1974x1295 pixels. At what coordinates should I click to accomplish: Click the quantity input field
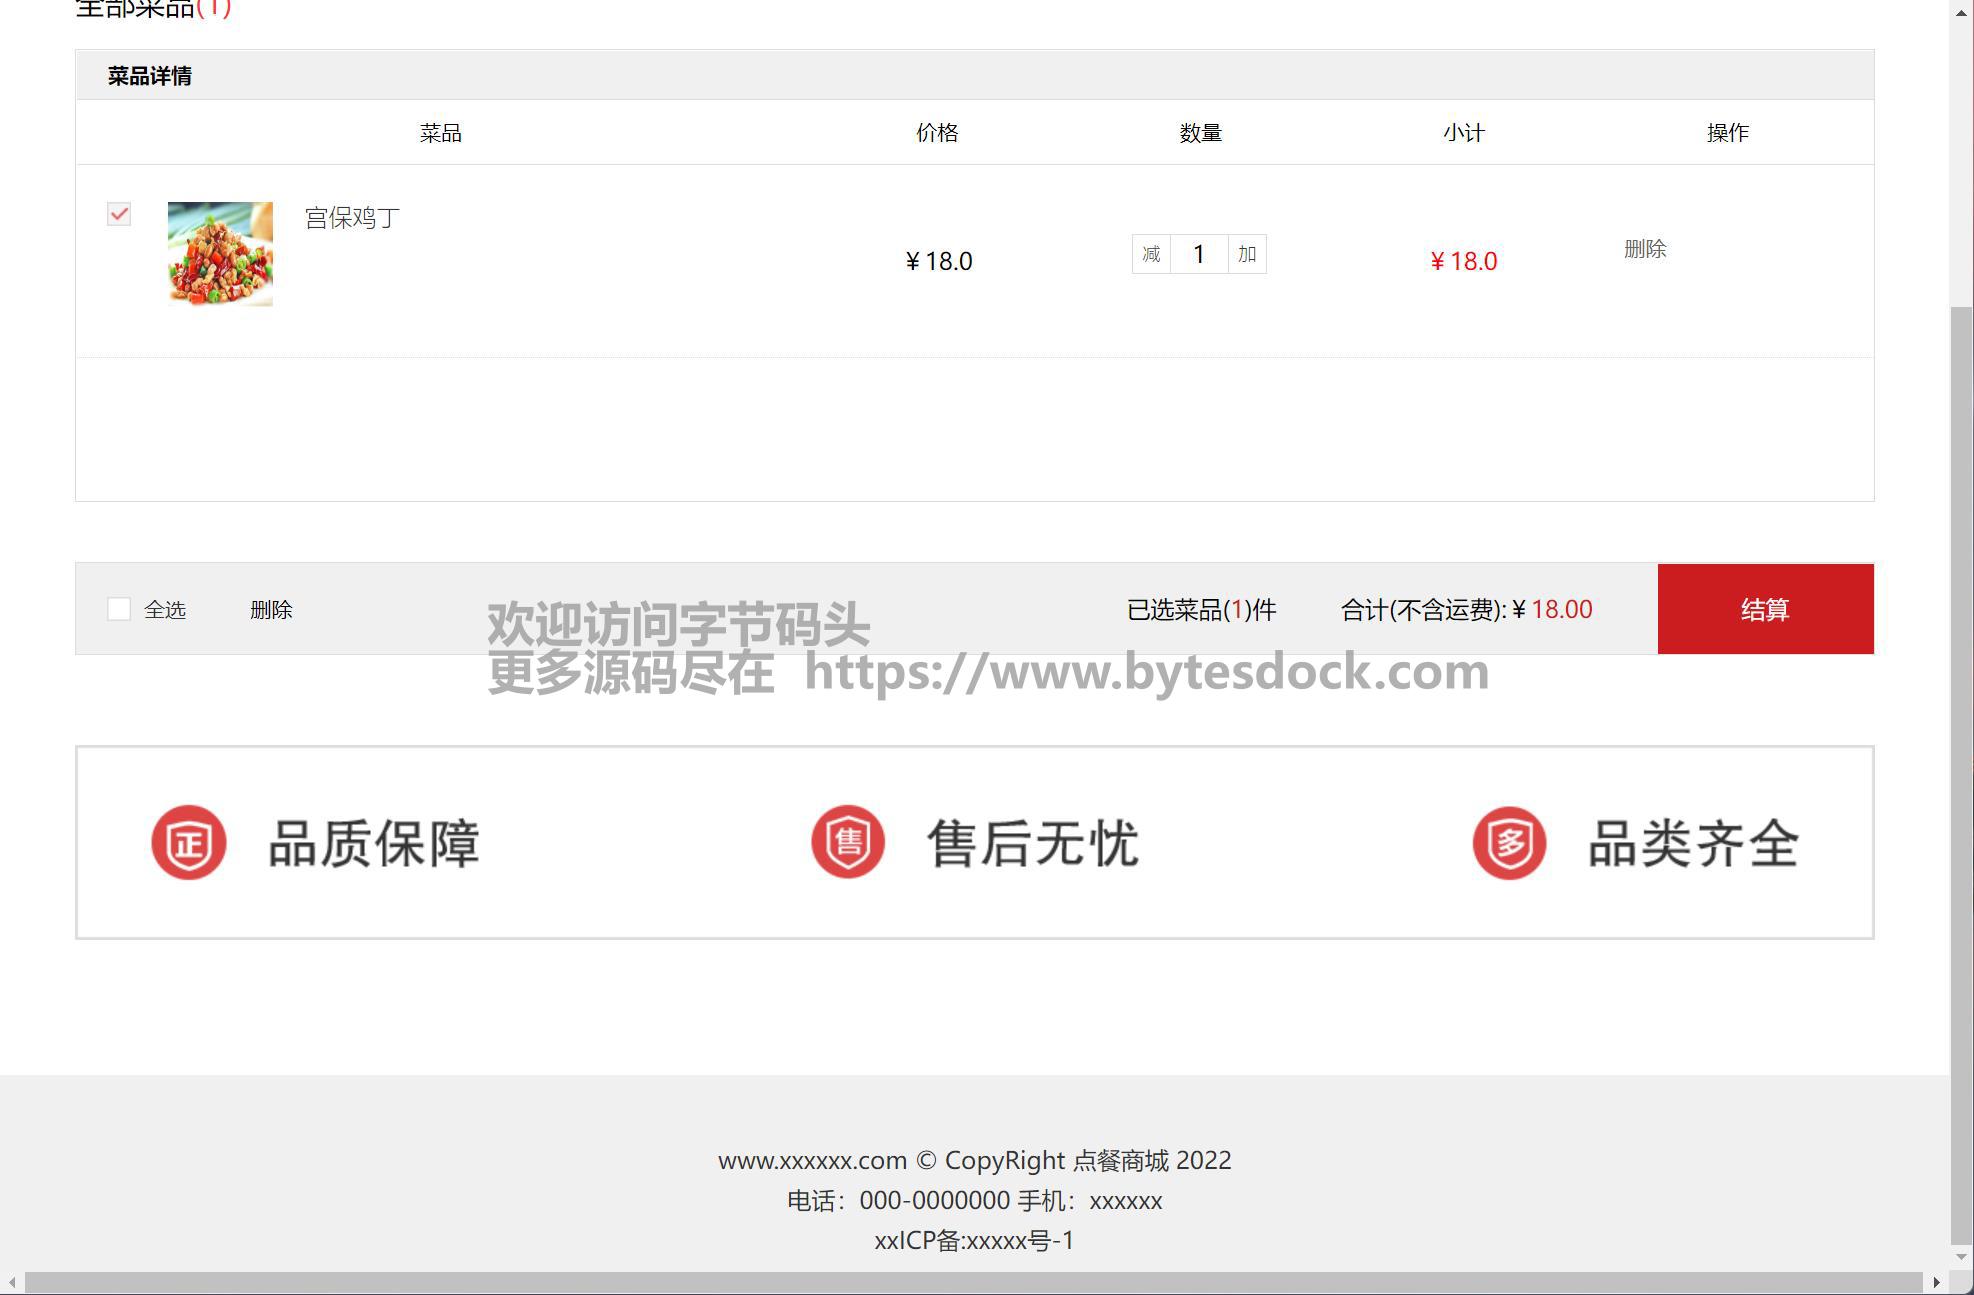pos(1199,254)
